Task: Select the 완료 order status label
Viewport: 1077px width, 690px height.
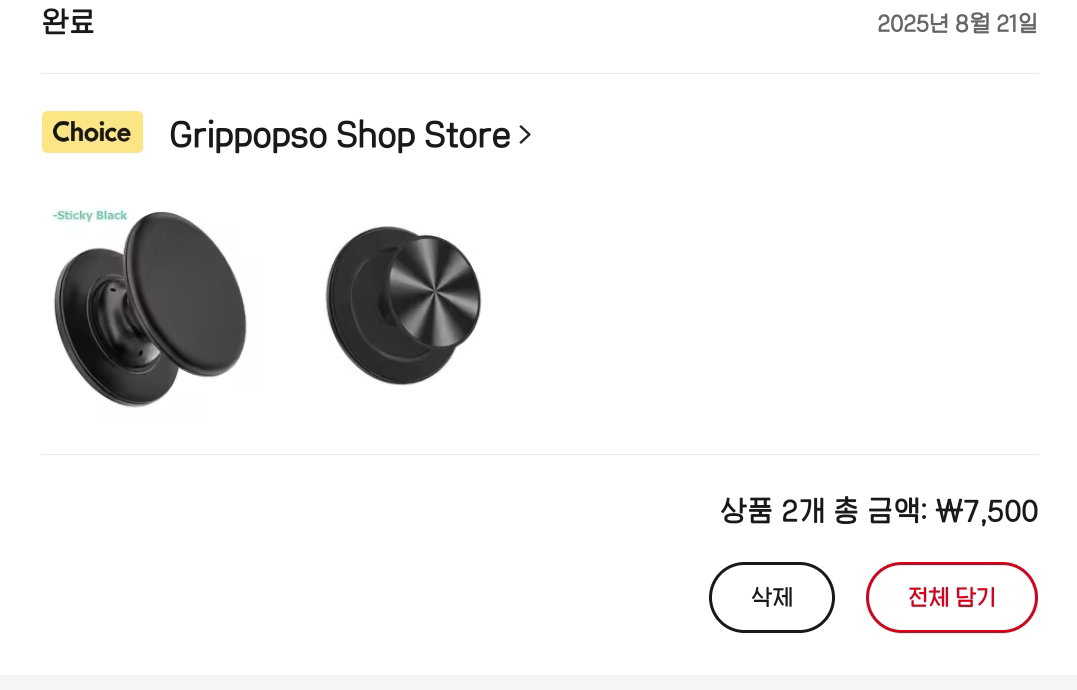Action: click(x=68, y=21)
